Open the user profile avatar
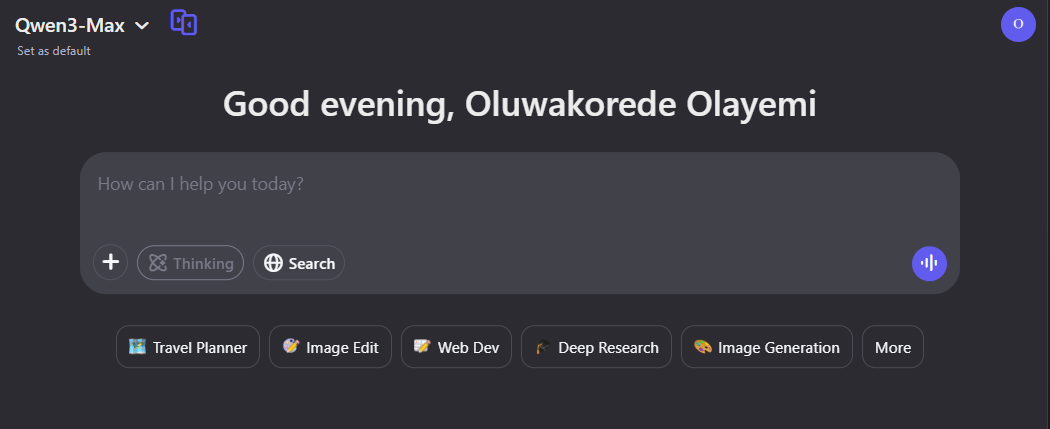 tap(1018, 24)
